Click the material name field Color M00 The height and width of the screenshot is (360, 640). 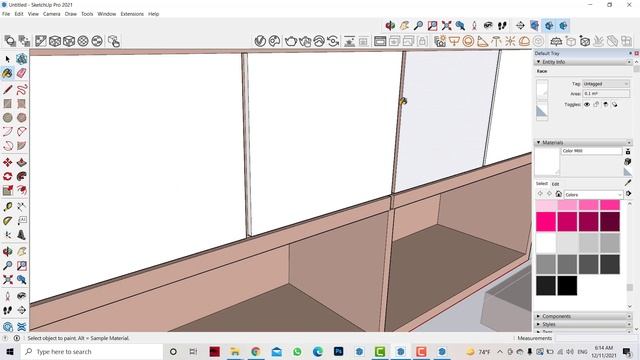click(591, 151)
